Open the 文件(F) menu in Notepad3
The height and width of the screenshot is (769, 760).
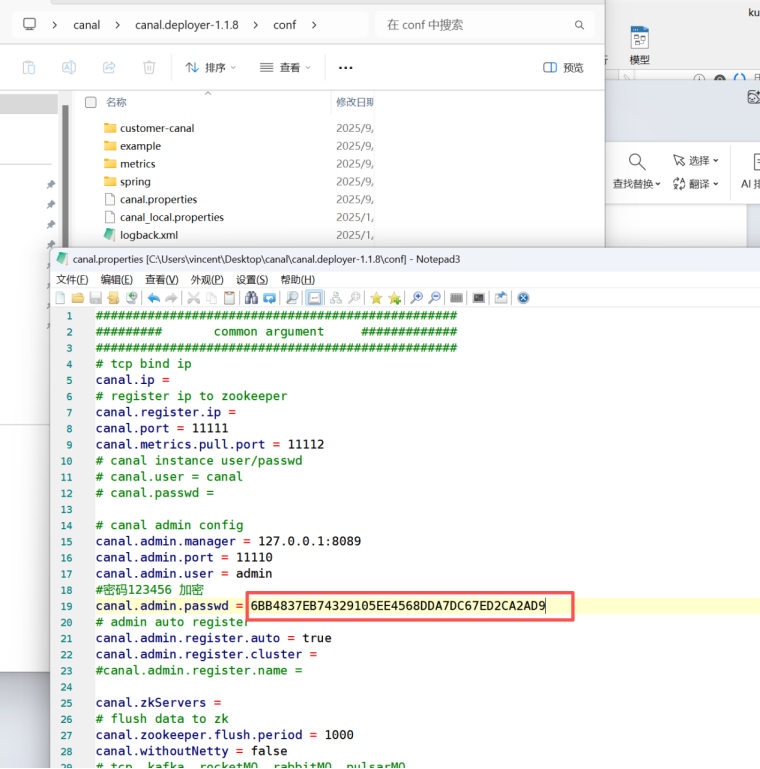point(72,280)
